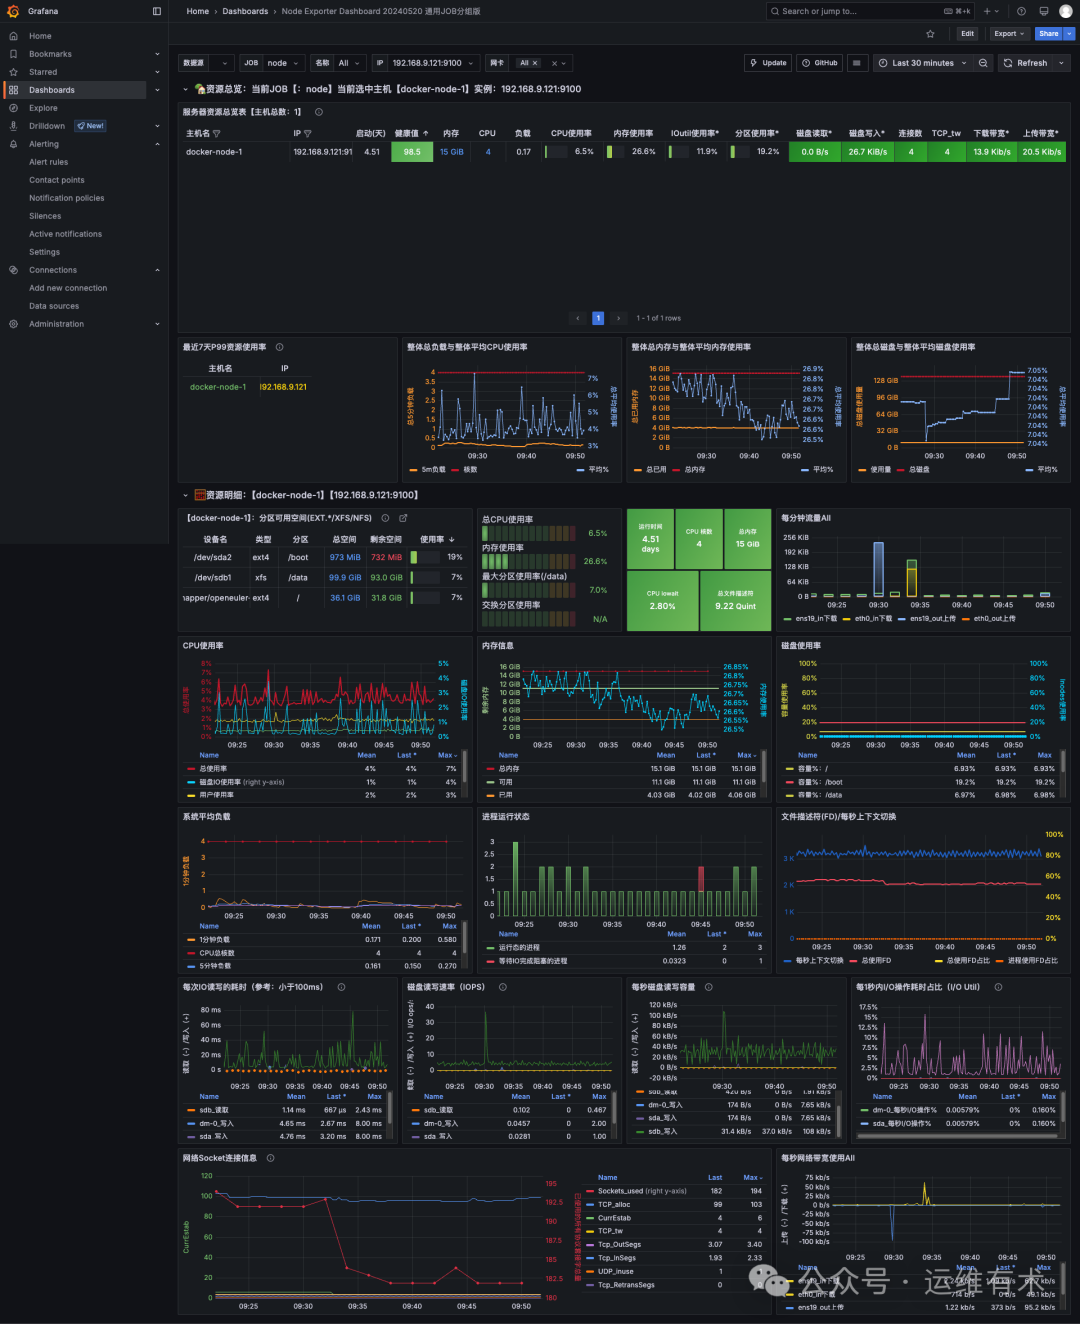Image resolution: width=1080 pixels, height=1325 pixels.
Task: Navigate to Dashboards via the breadcrumb
Action: [x=245, y=11]
